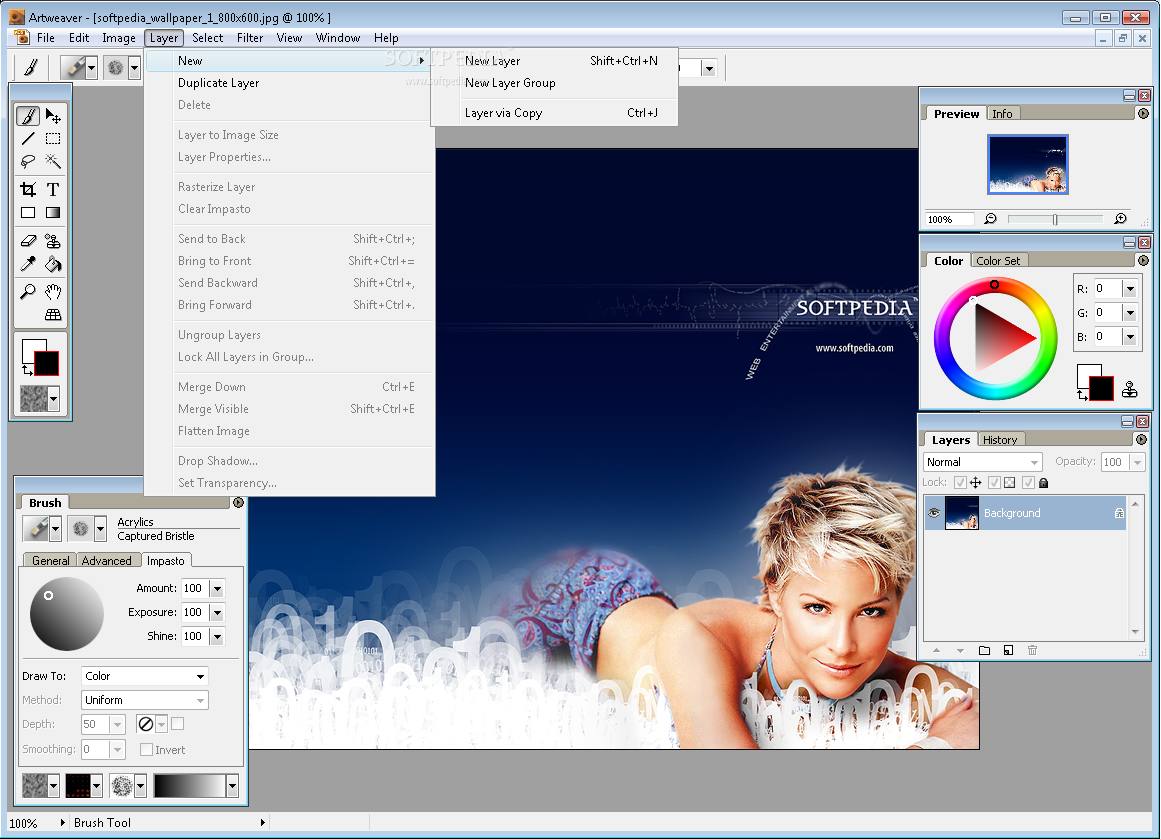
Task: Select the Brush tool in toolbox
Action: pos(28,116)
